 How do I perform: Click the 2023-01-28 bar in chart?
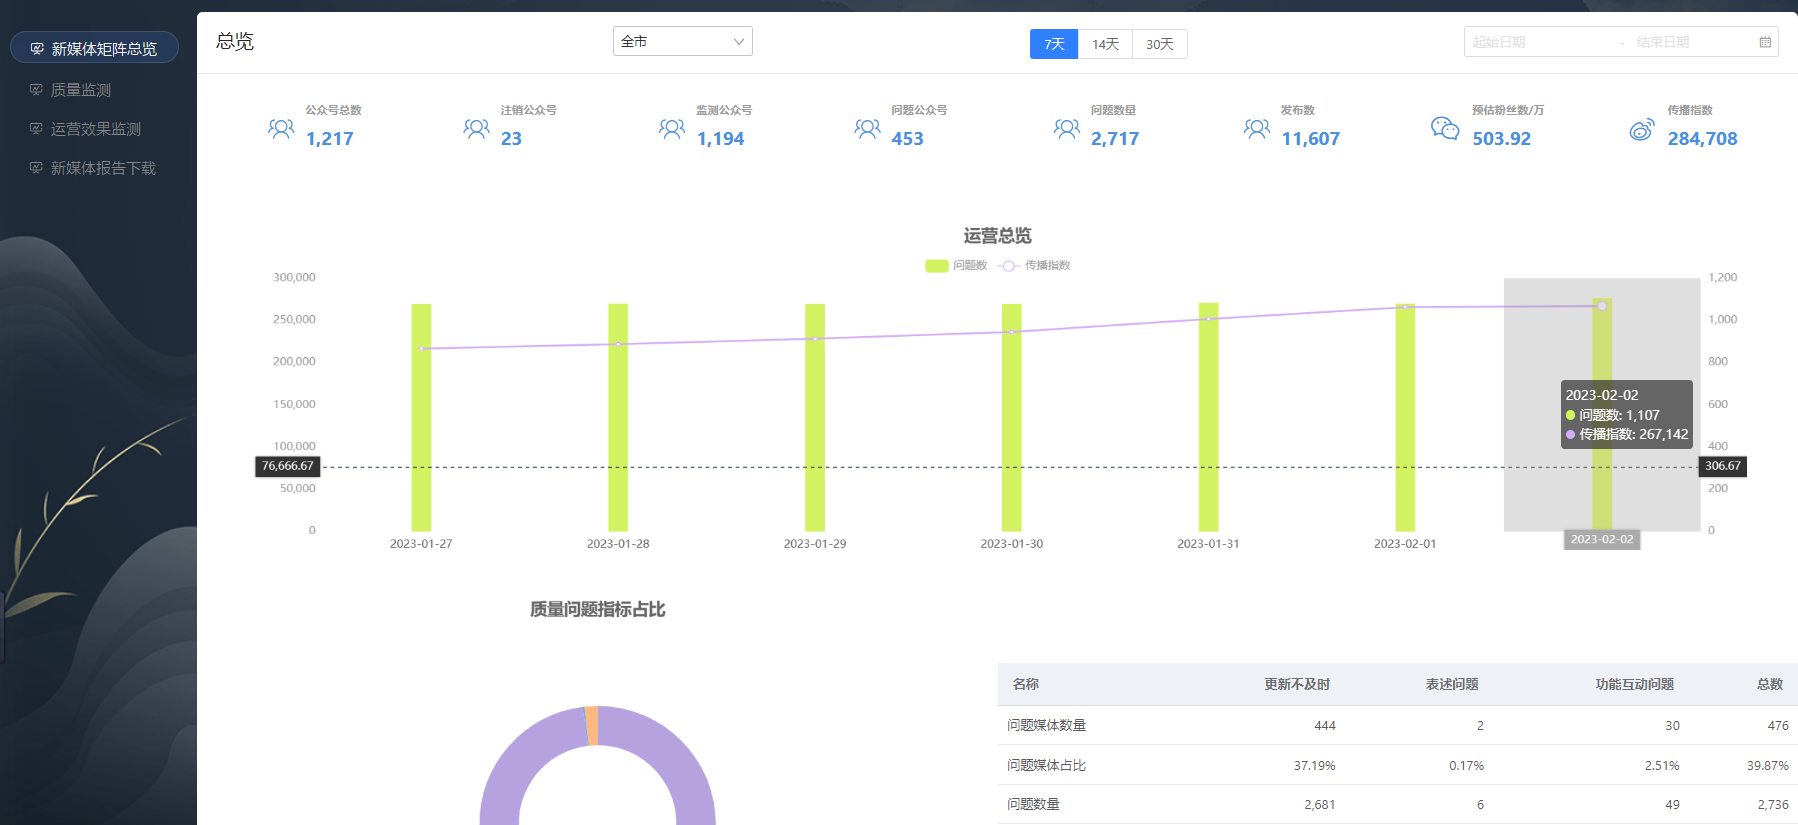click(x=618, y=417)
